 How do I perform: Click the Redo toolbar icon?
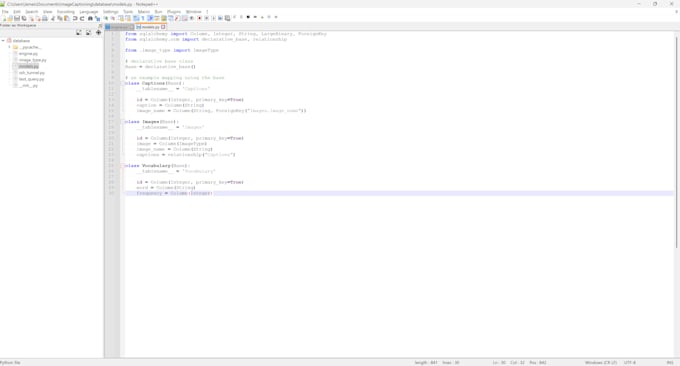coord(82,18)
